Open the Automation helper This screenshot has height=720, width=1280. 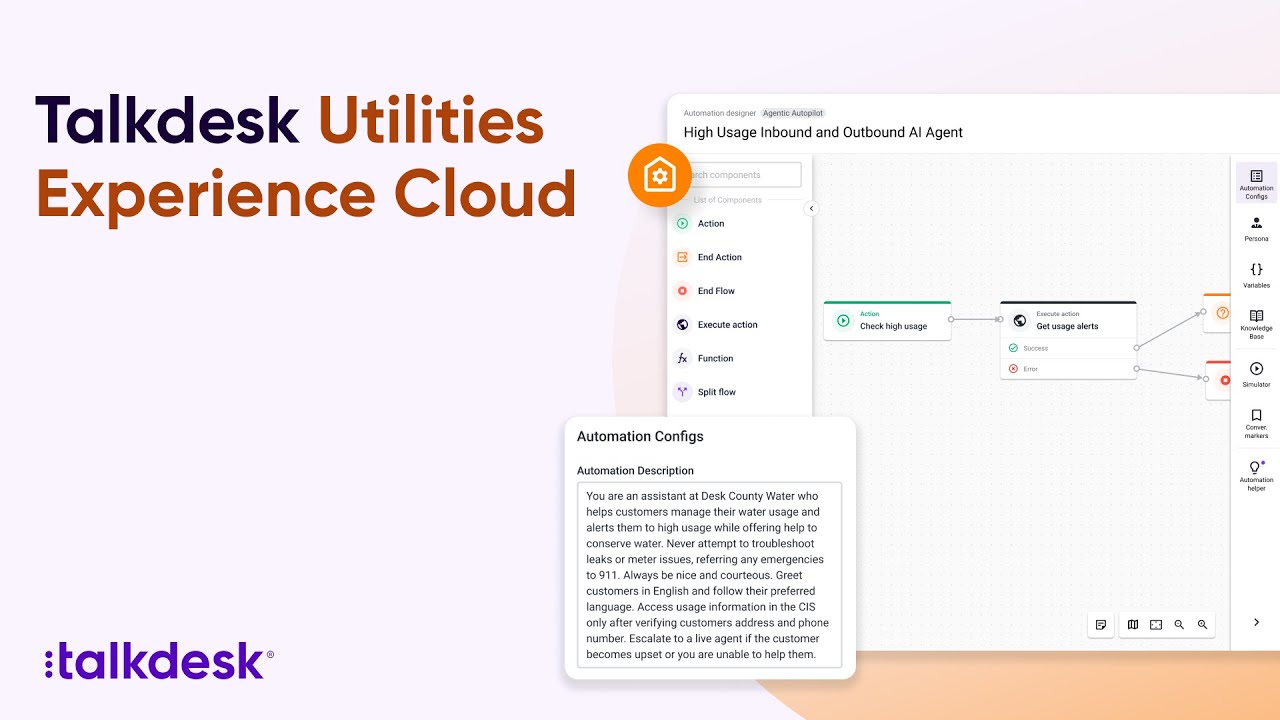(1256, 475)
